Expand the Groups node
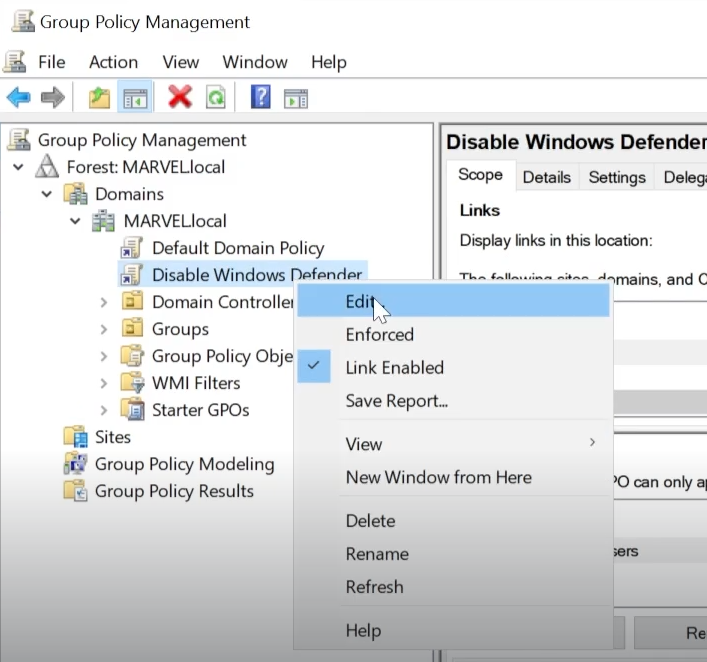707x662 pixels. tap(104, 329)
